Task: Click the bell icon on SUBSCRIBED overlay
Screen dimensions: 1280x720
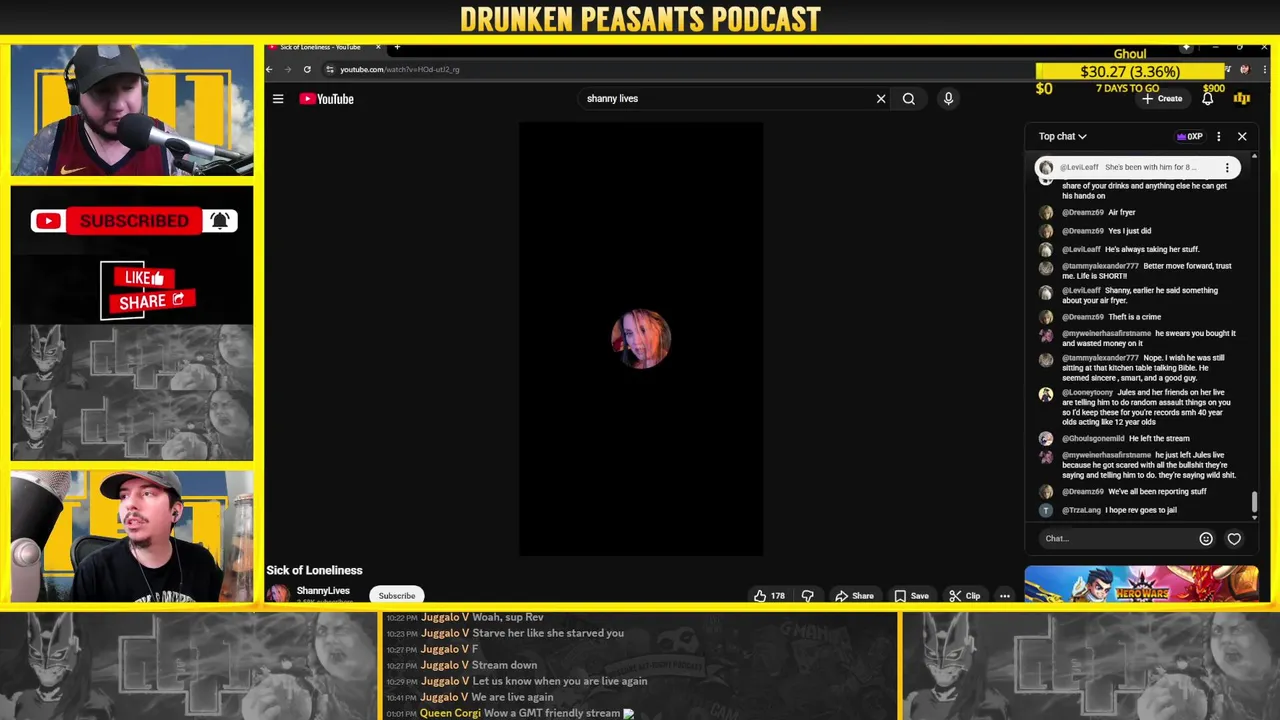Action: pos(220,221)
